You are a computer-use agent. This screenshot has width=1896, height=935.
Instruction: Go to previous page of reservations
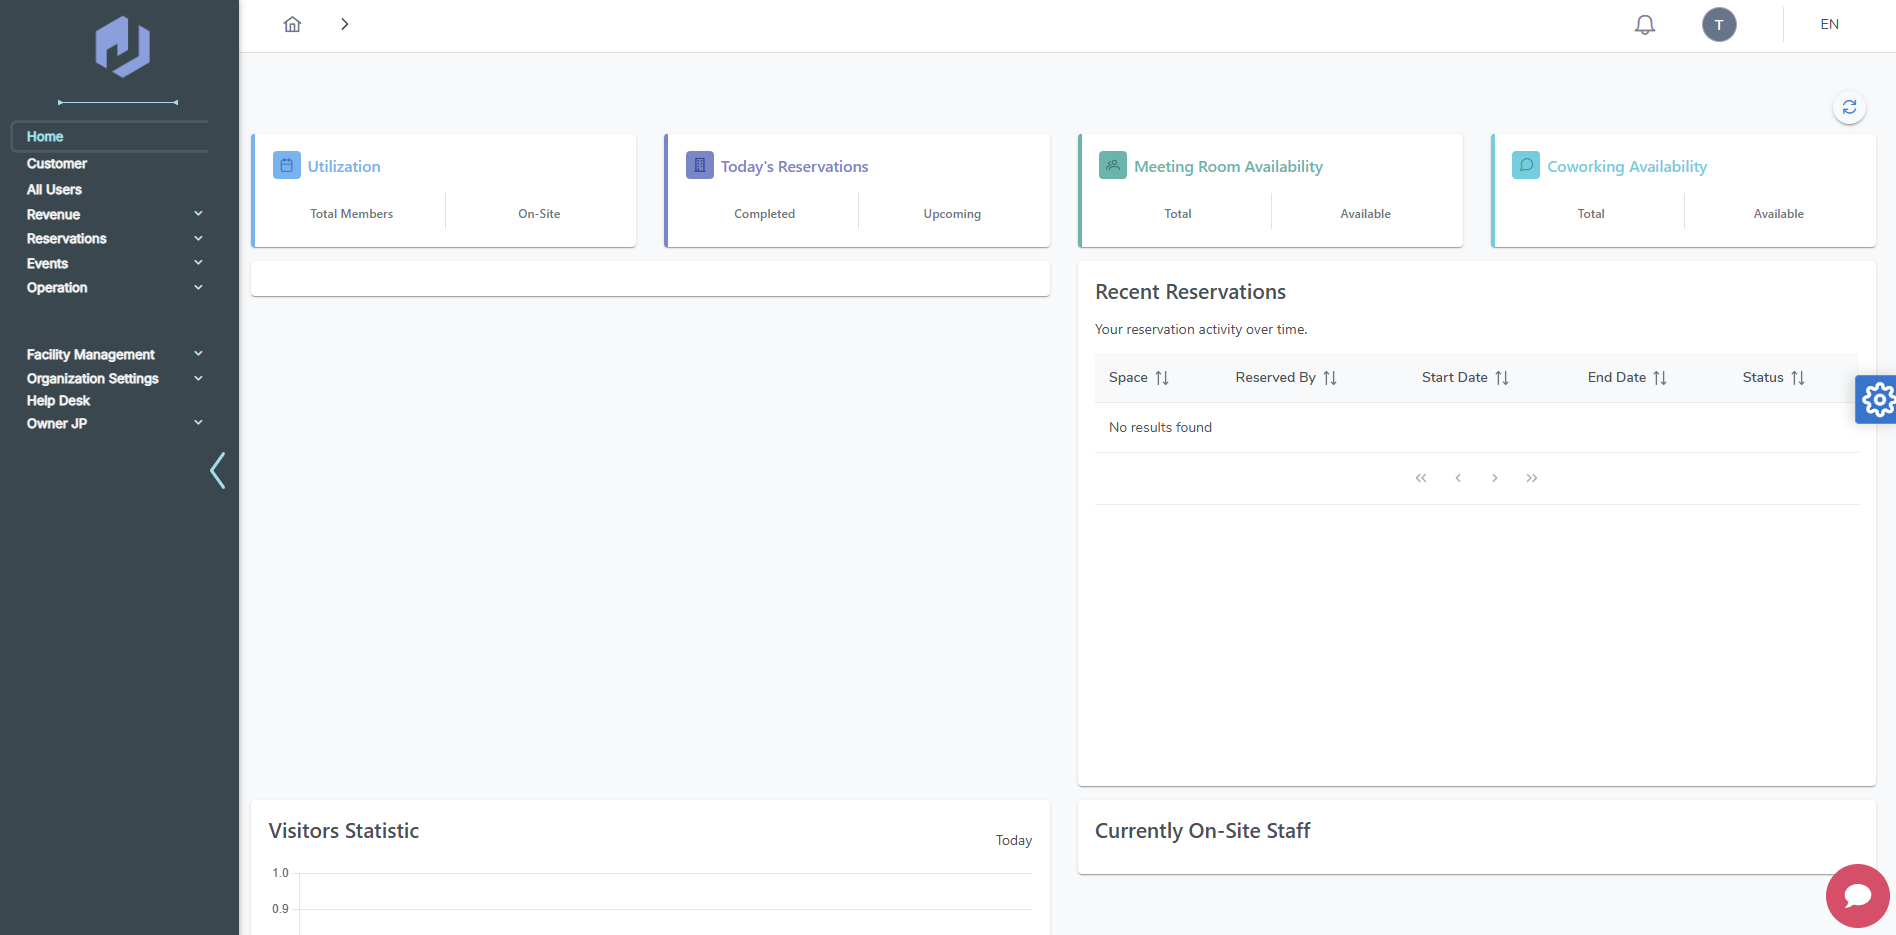point(1458,478)
